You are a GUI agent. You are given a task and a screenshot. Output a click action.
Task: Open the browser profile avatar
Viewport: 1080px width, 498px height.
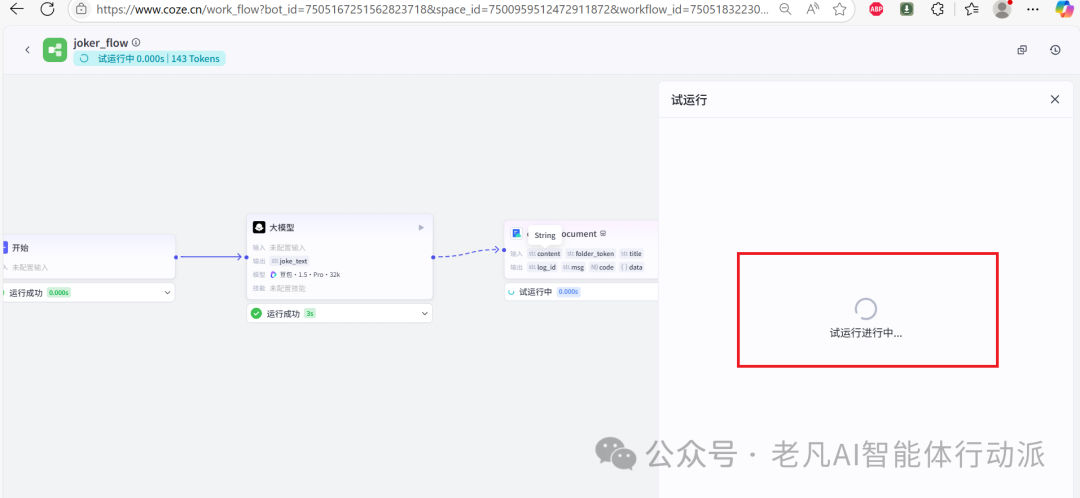[1002, 9]
